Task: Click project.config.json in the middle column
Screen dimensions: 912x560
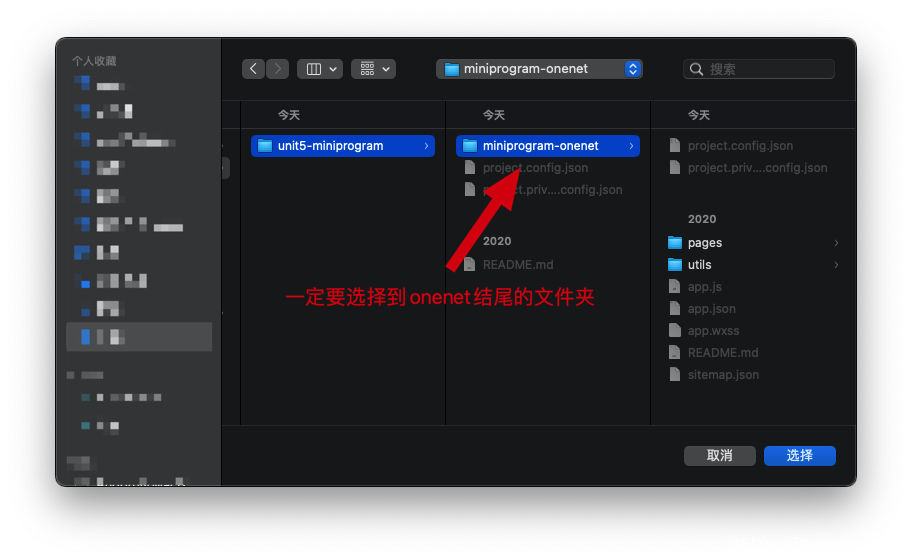Action: 535,168
